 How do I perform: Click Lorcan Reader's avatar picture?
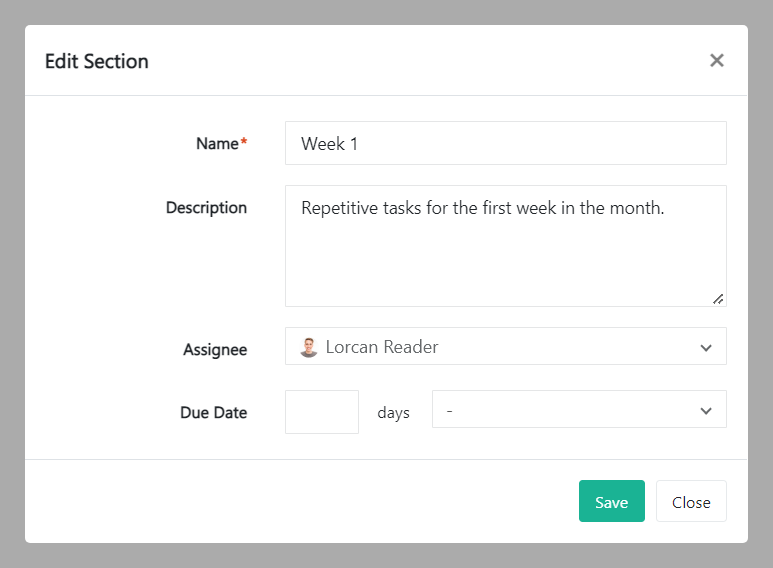309,347
